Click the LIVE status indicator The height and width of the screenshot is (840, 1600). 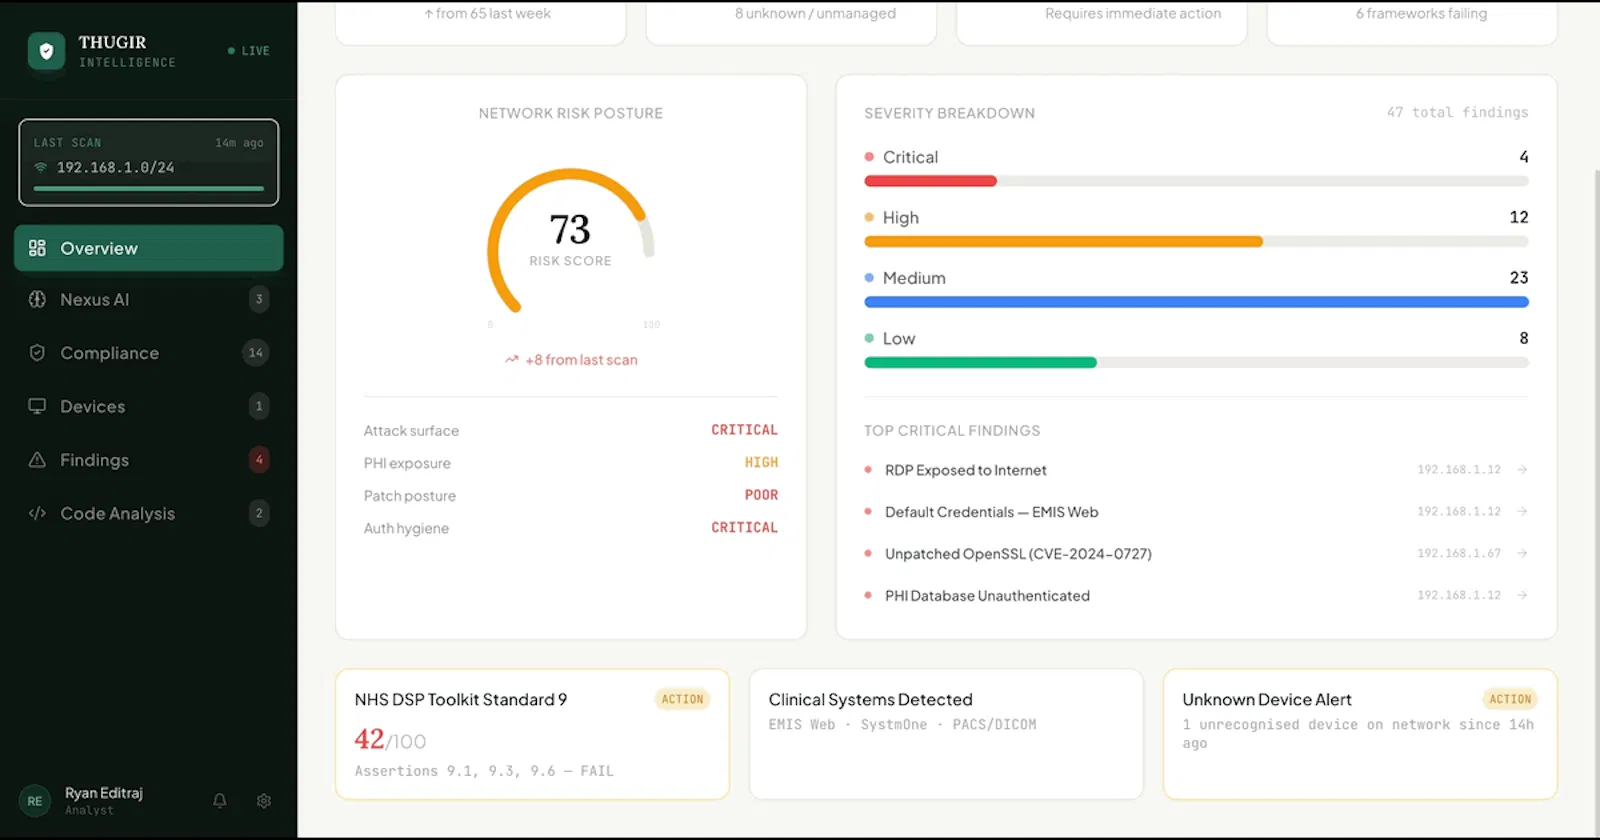pyautogui.click(x=249, y=51)
